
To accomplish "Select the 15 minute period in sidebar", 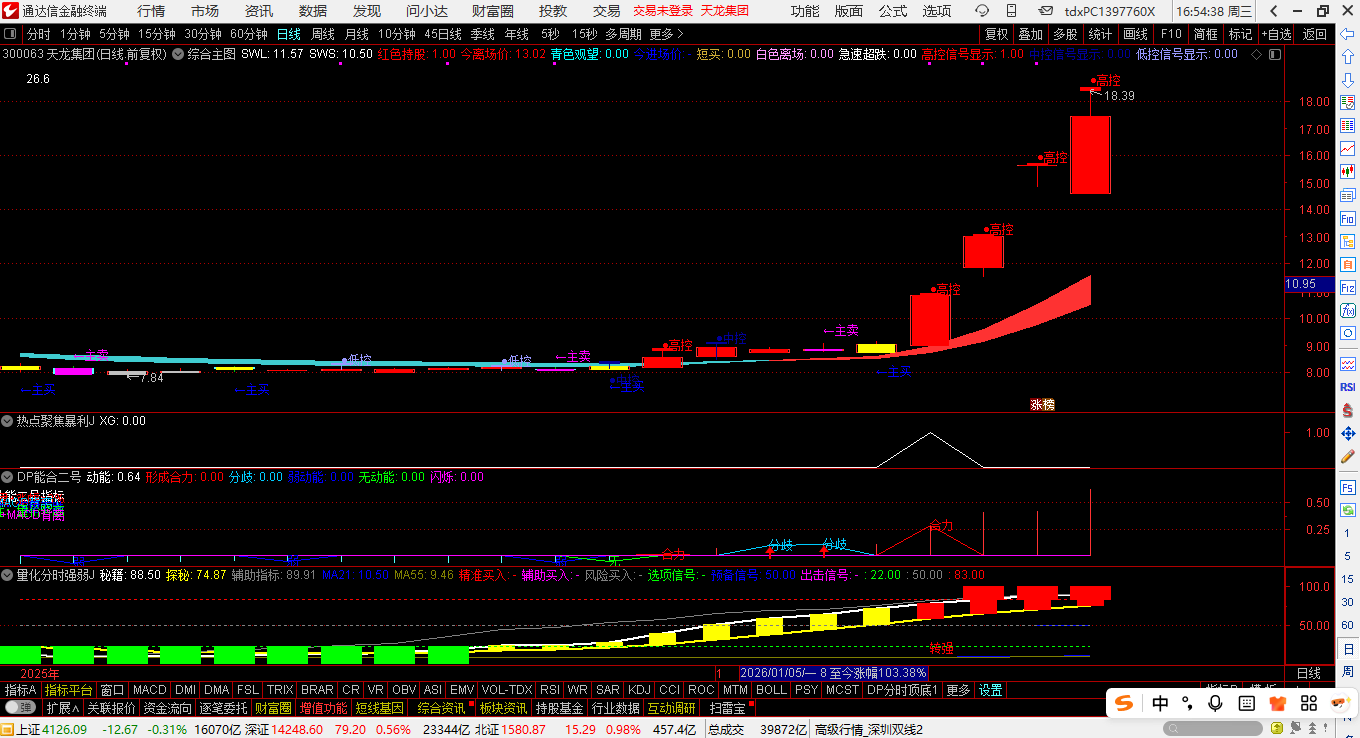I will coord(1347,580).
